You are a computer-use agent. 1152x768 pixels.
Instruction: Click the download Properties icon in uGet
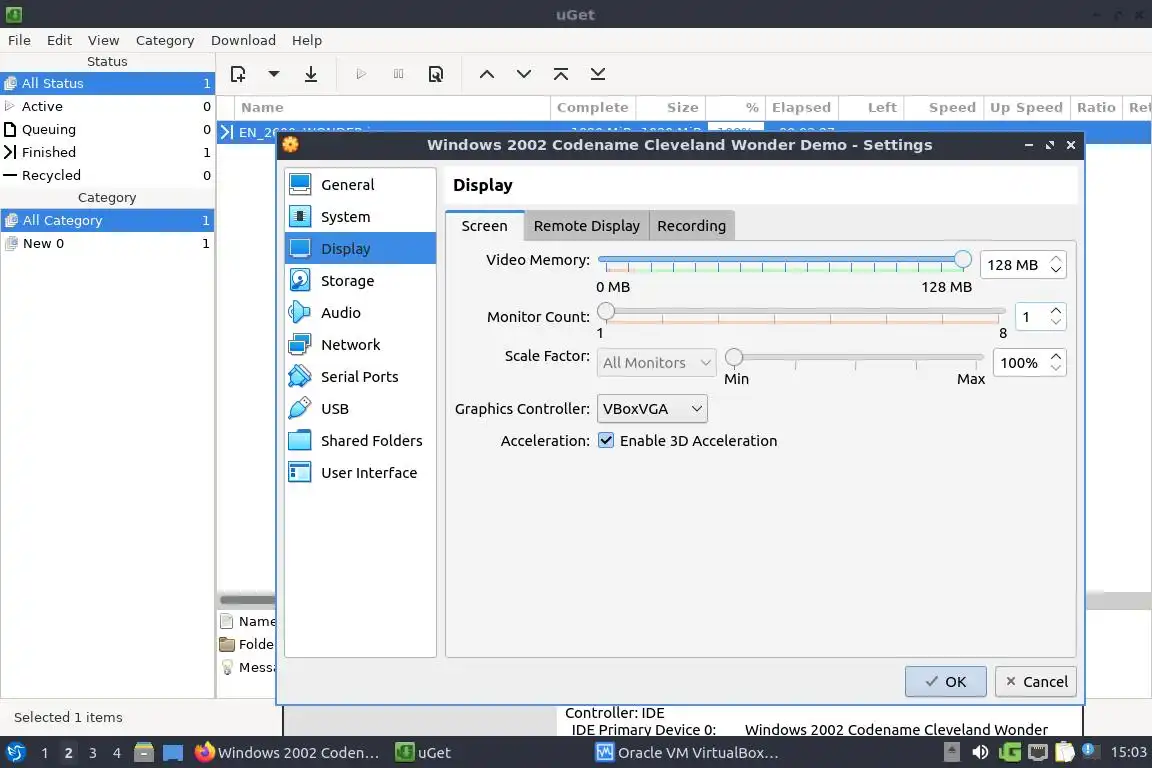click(436, 74)
